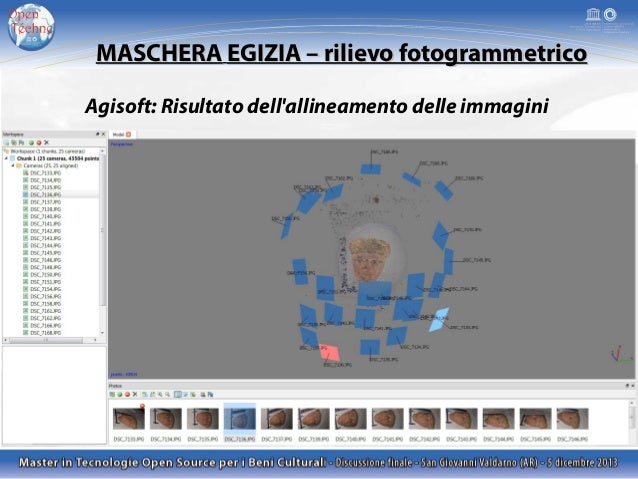Click the Rotate right icon in Photos toolbar

click(153, 394)
